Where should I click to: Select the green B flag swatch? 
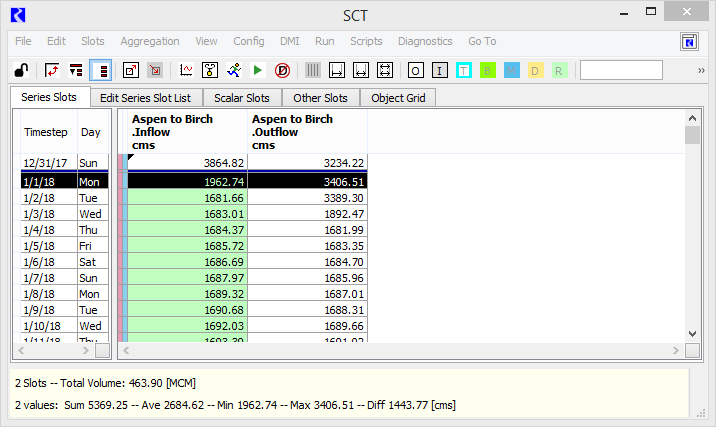(488, 70)
